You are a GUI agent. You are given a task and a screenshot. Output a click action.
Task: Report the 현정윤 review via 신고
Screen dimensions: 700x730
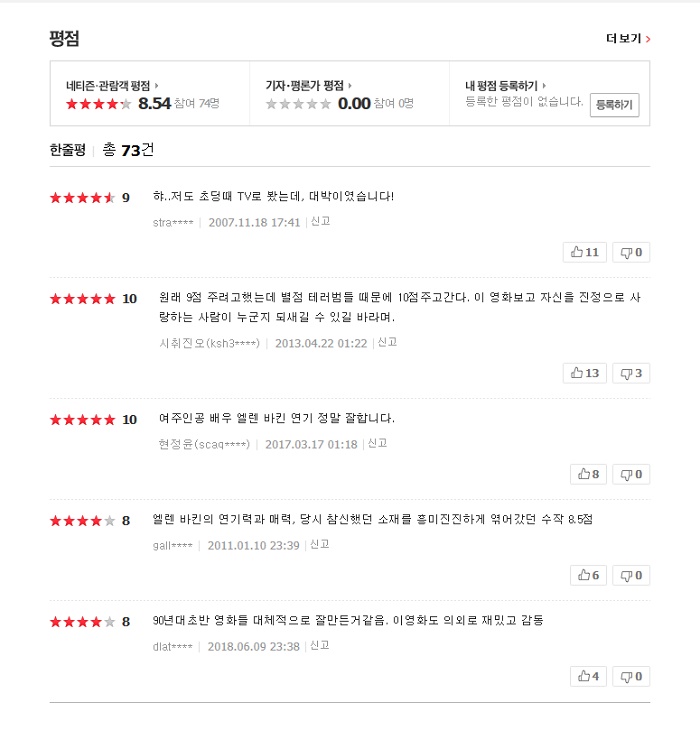pyautogui.click(x=377, y=443)
